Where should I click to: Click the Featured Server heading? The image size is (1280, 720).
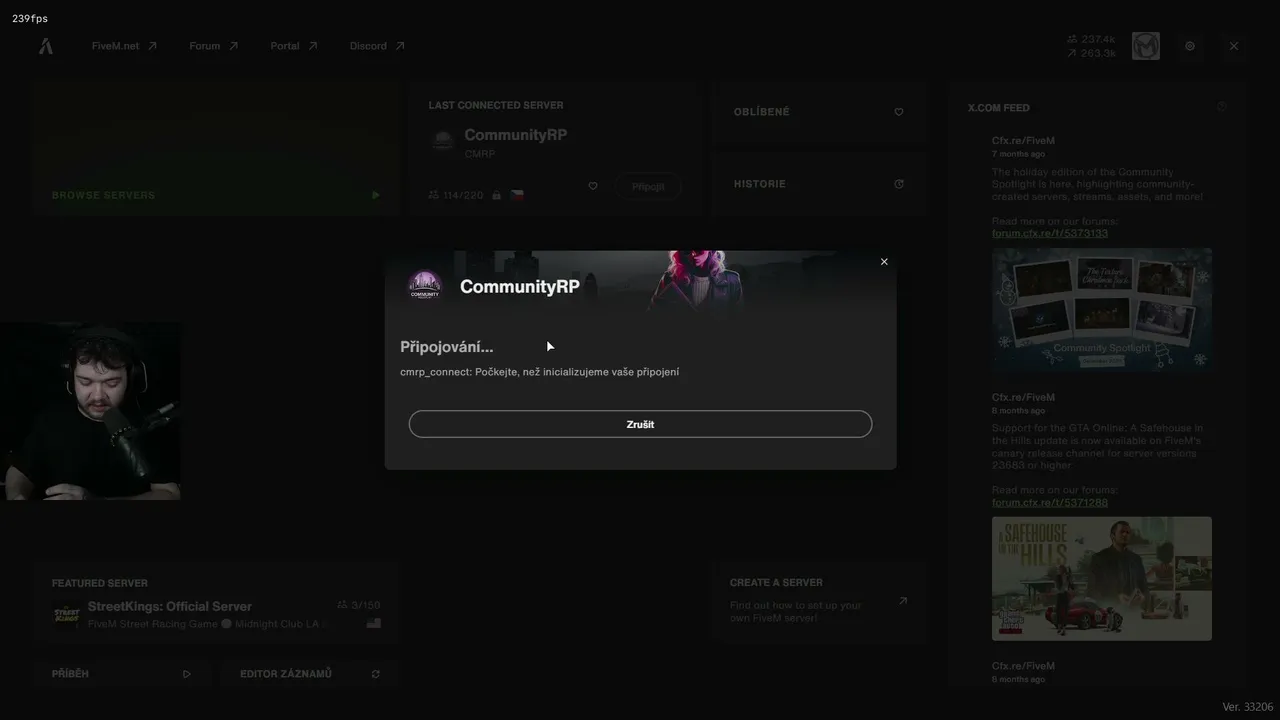click(100, 583)
